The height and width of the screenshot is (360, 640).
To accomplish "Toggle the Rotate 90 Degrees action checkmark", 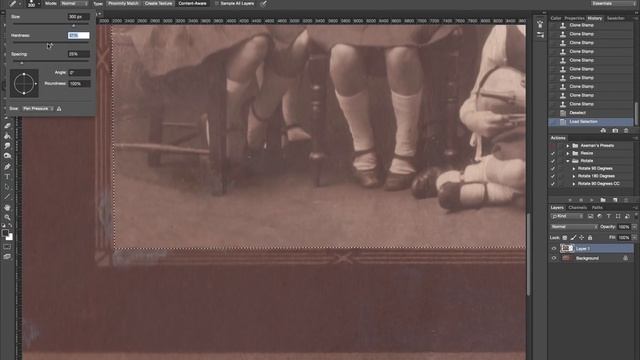I will [x=553, y=169].
